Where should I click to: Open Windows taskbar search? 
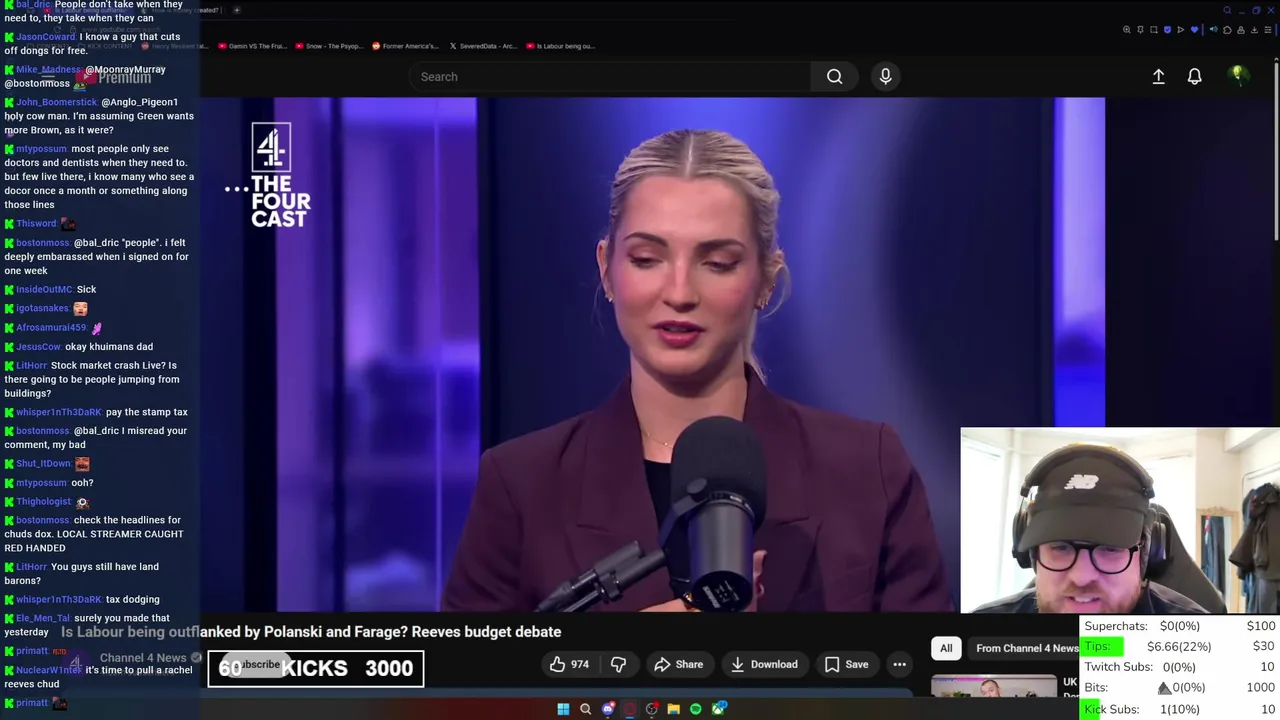[586, 709]
